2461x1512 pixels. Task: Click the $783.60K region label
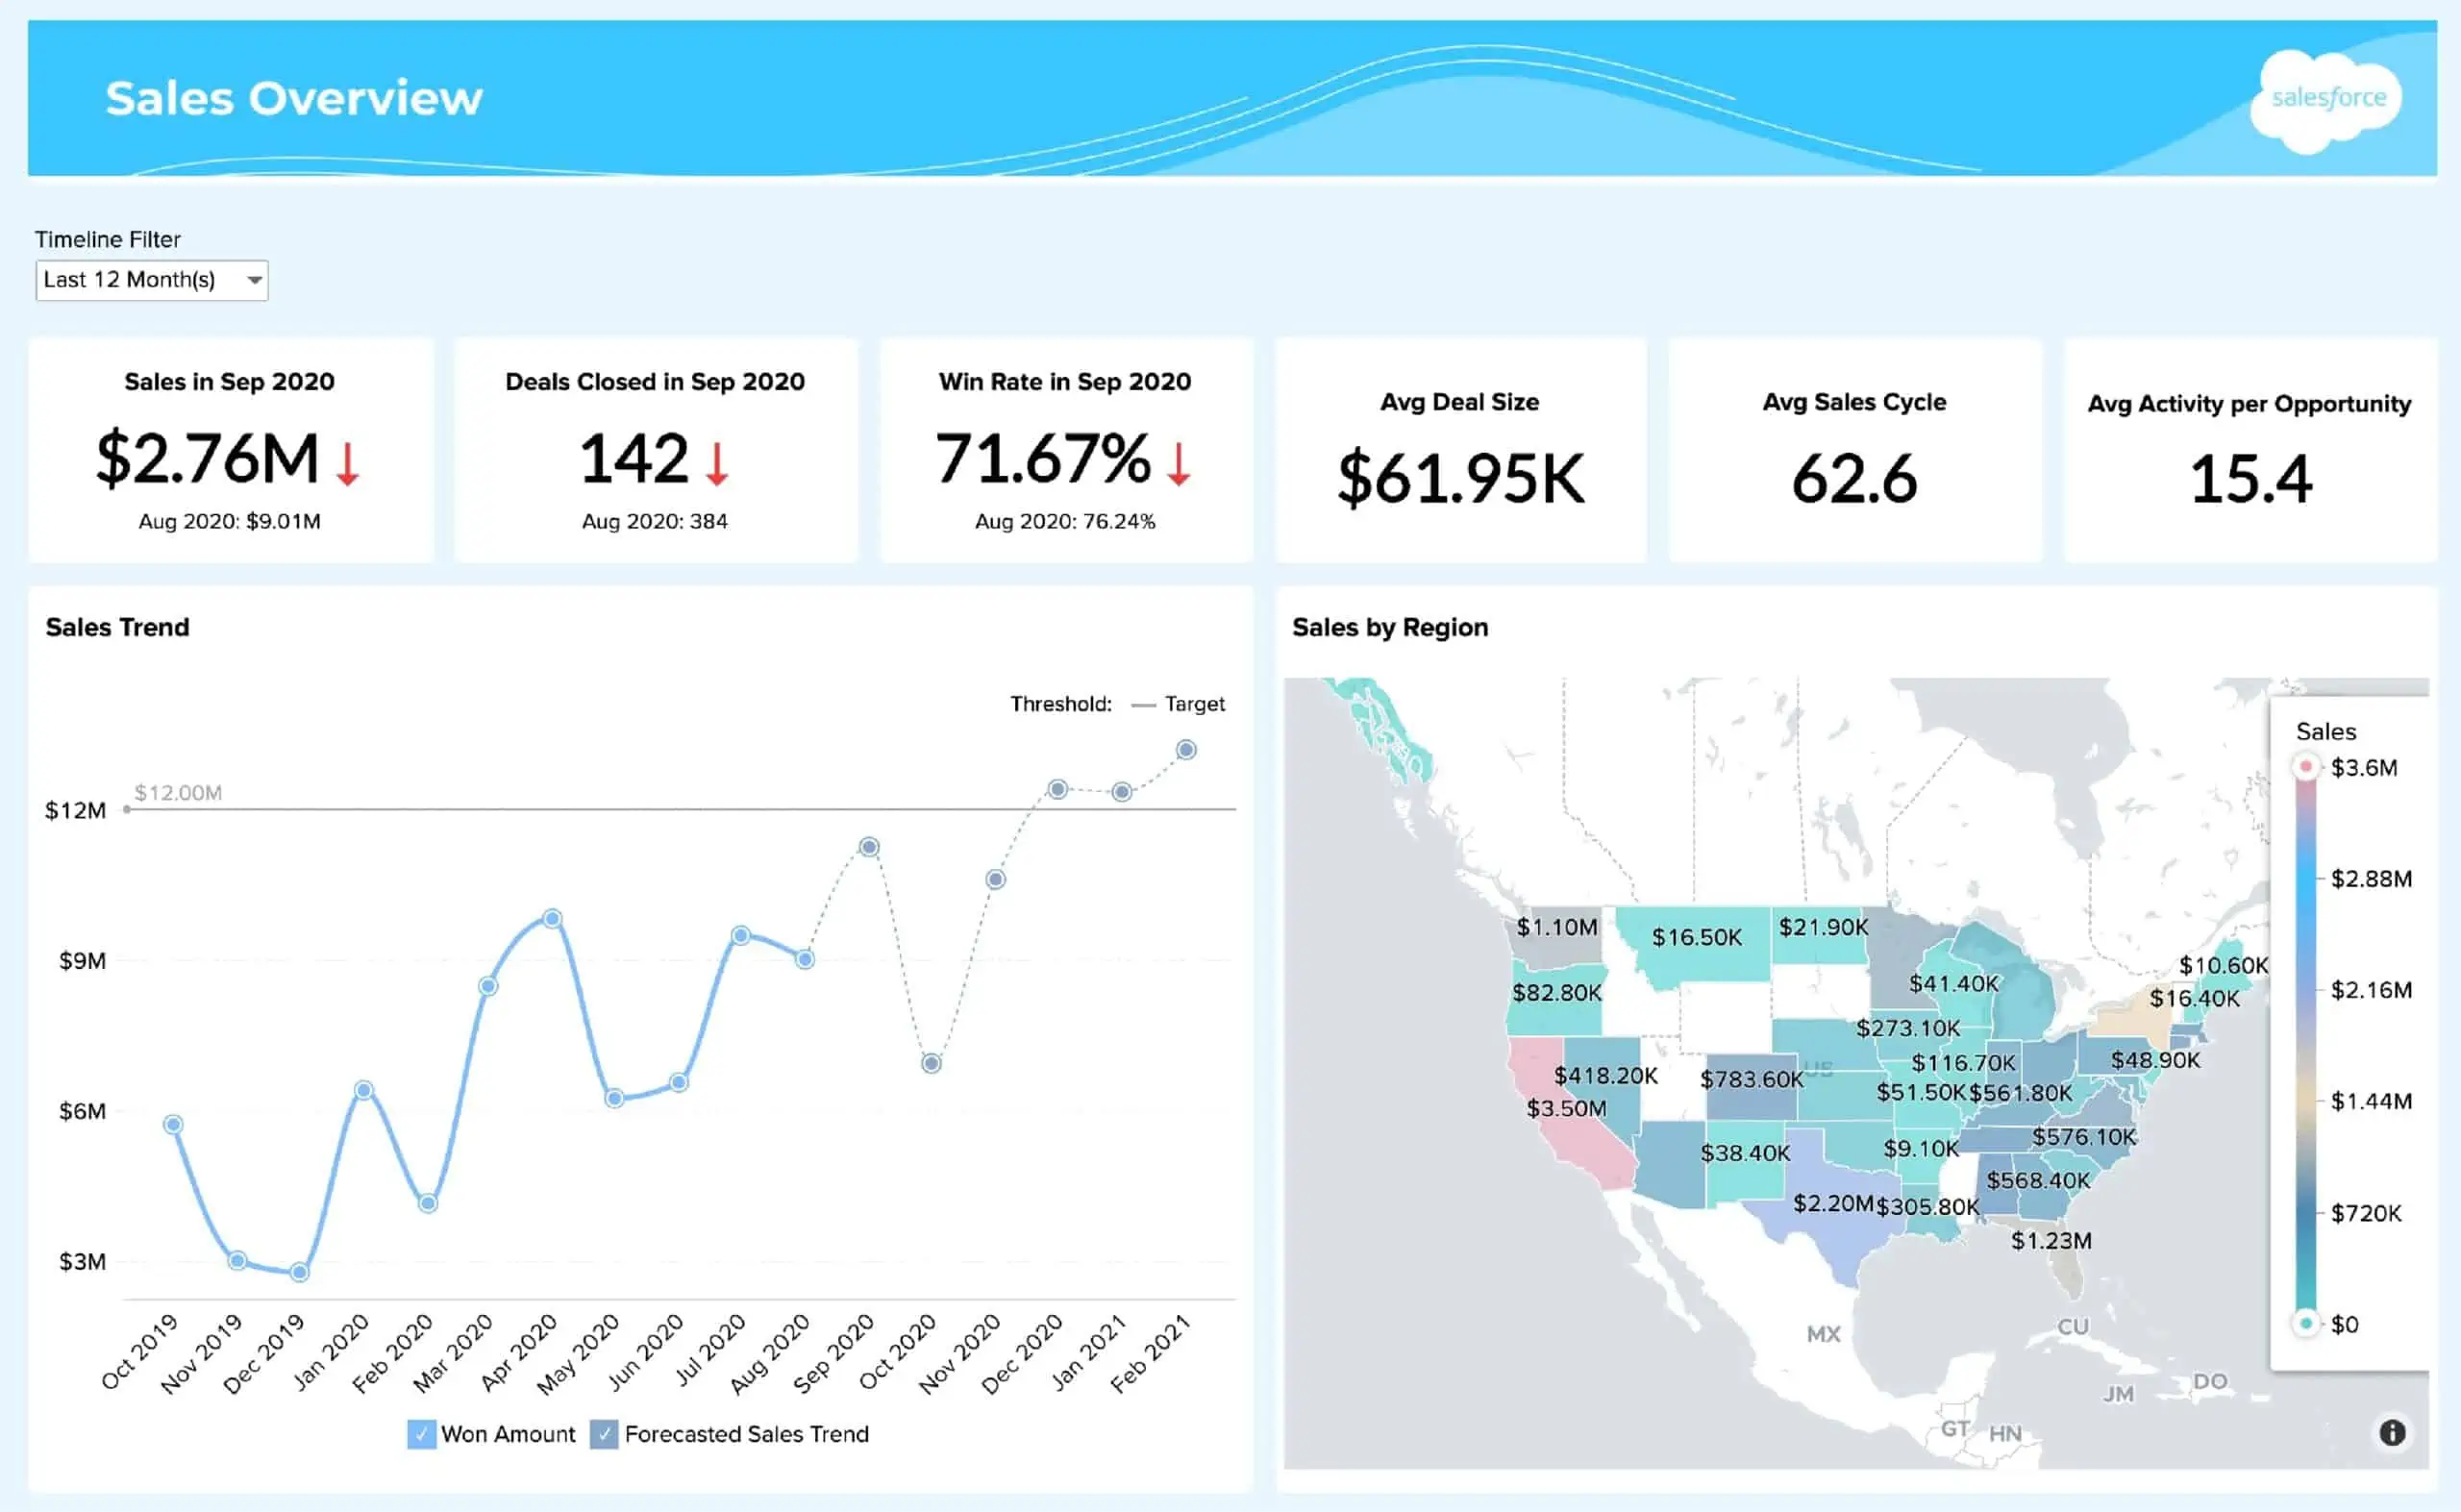(x=1751, y=1079)
